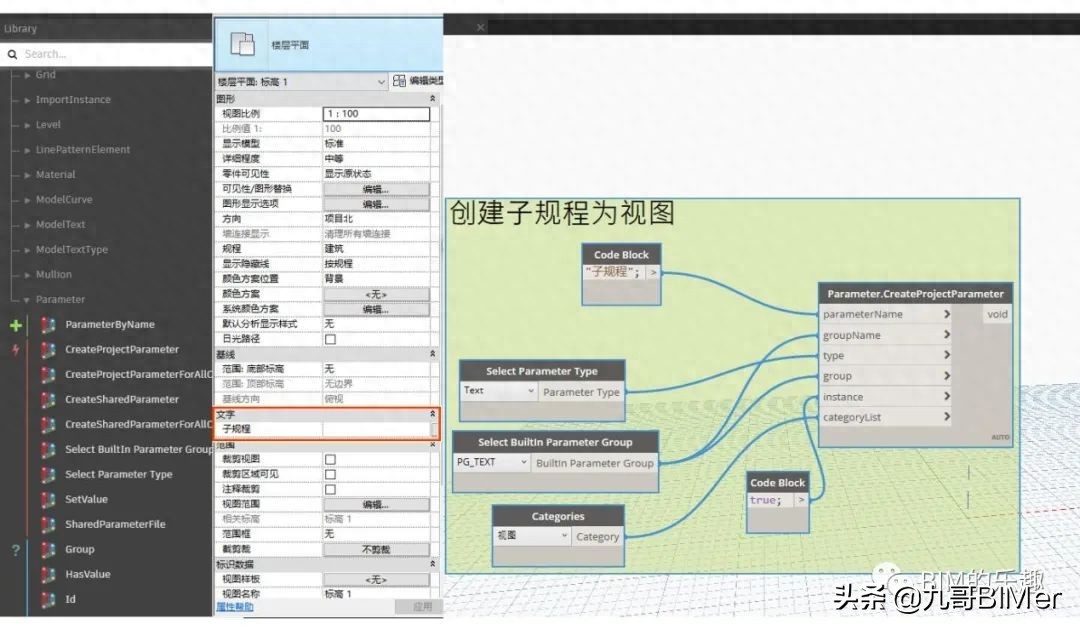Click the 裁剪裁 不剪裁 button

coord(376,549)
